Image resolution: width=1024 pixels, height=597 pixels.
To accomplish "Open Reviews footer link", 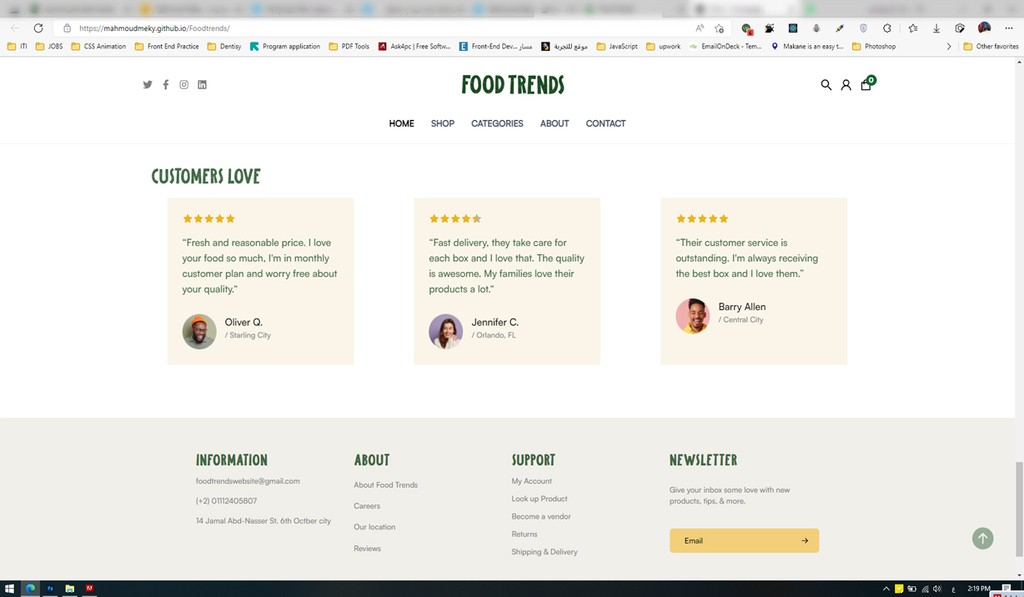I will point(367,548).
